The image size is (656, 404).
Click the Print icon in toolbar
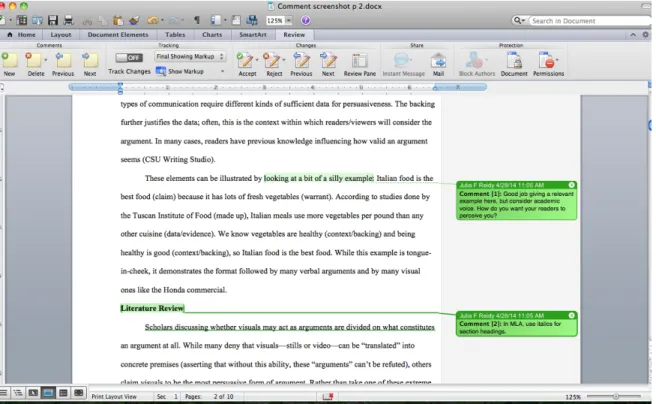tap(69, 20)
